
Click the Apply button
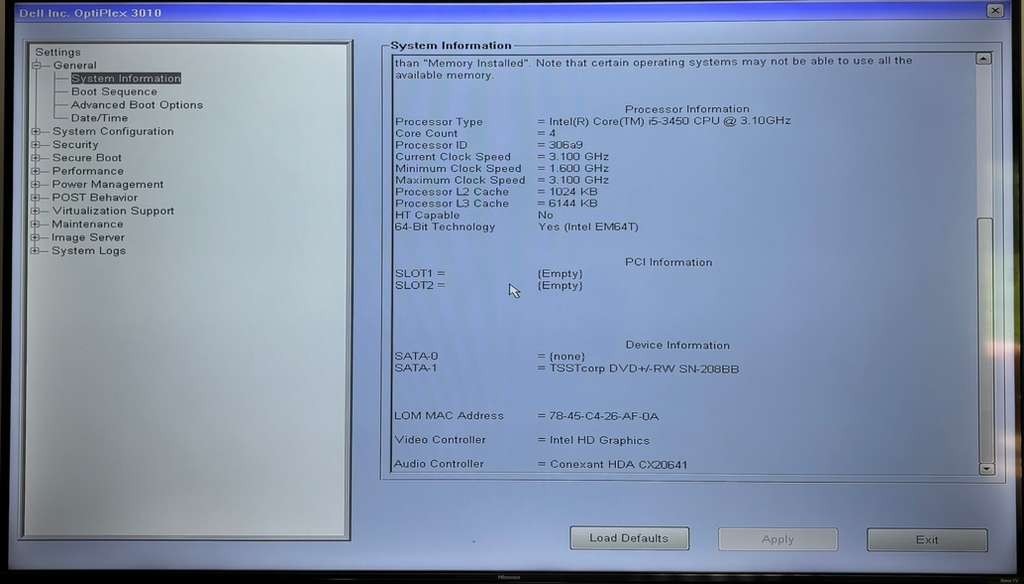pyautogui.click(x=778, y=540)
